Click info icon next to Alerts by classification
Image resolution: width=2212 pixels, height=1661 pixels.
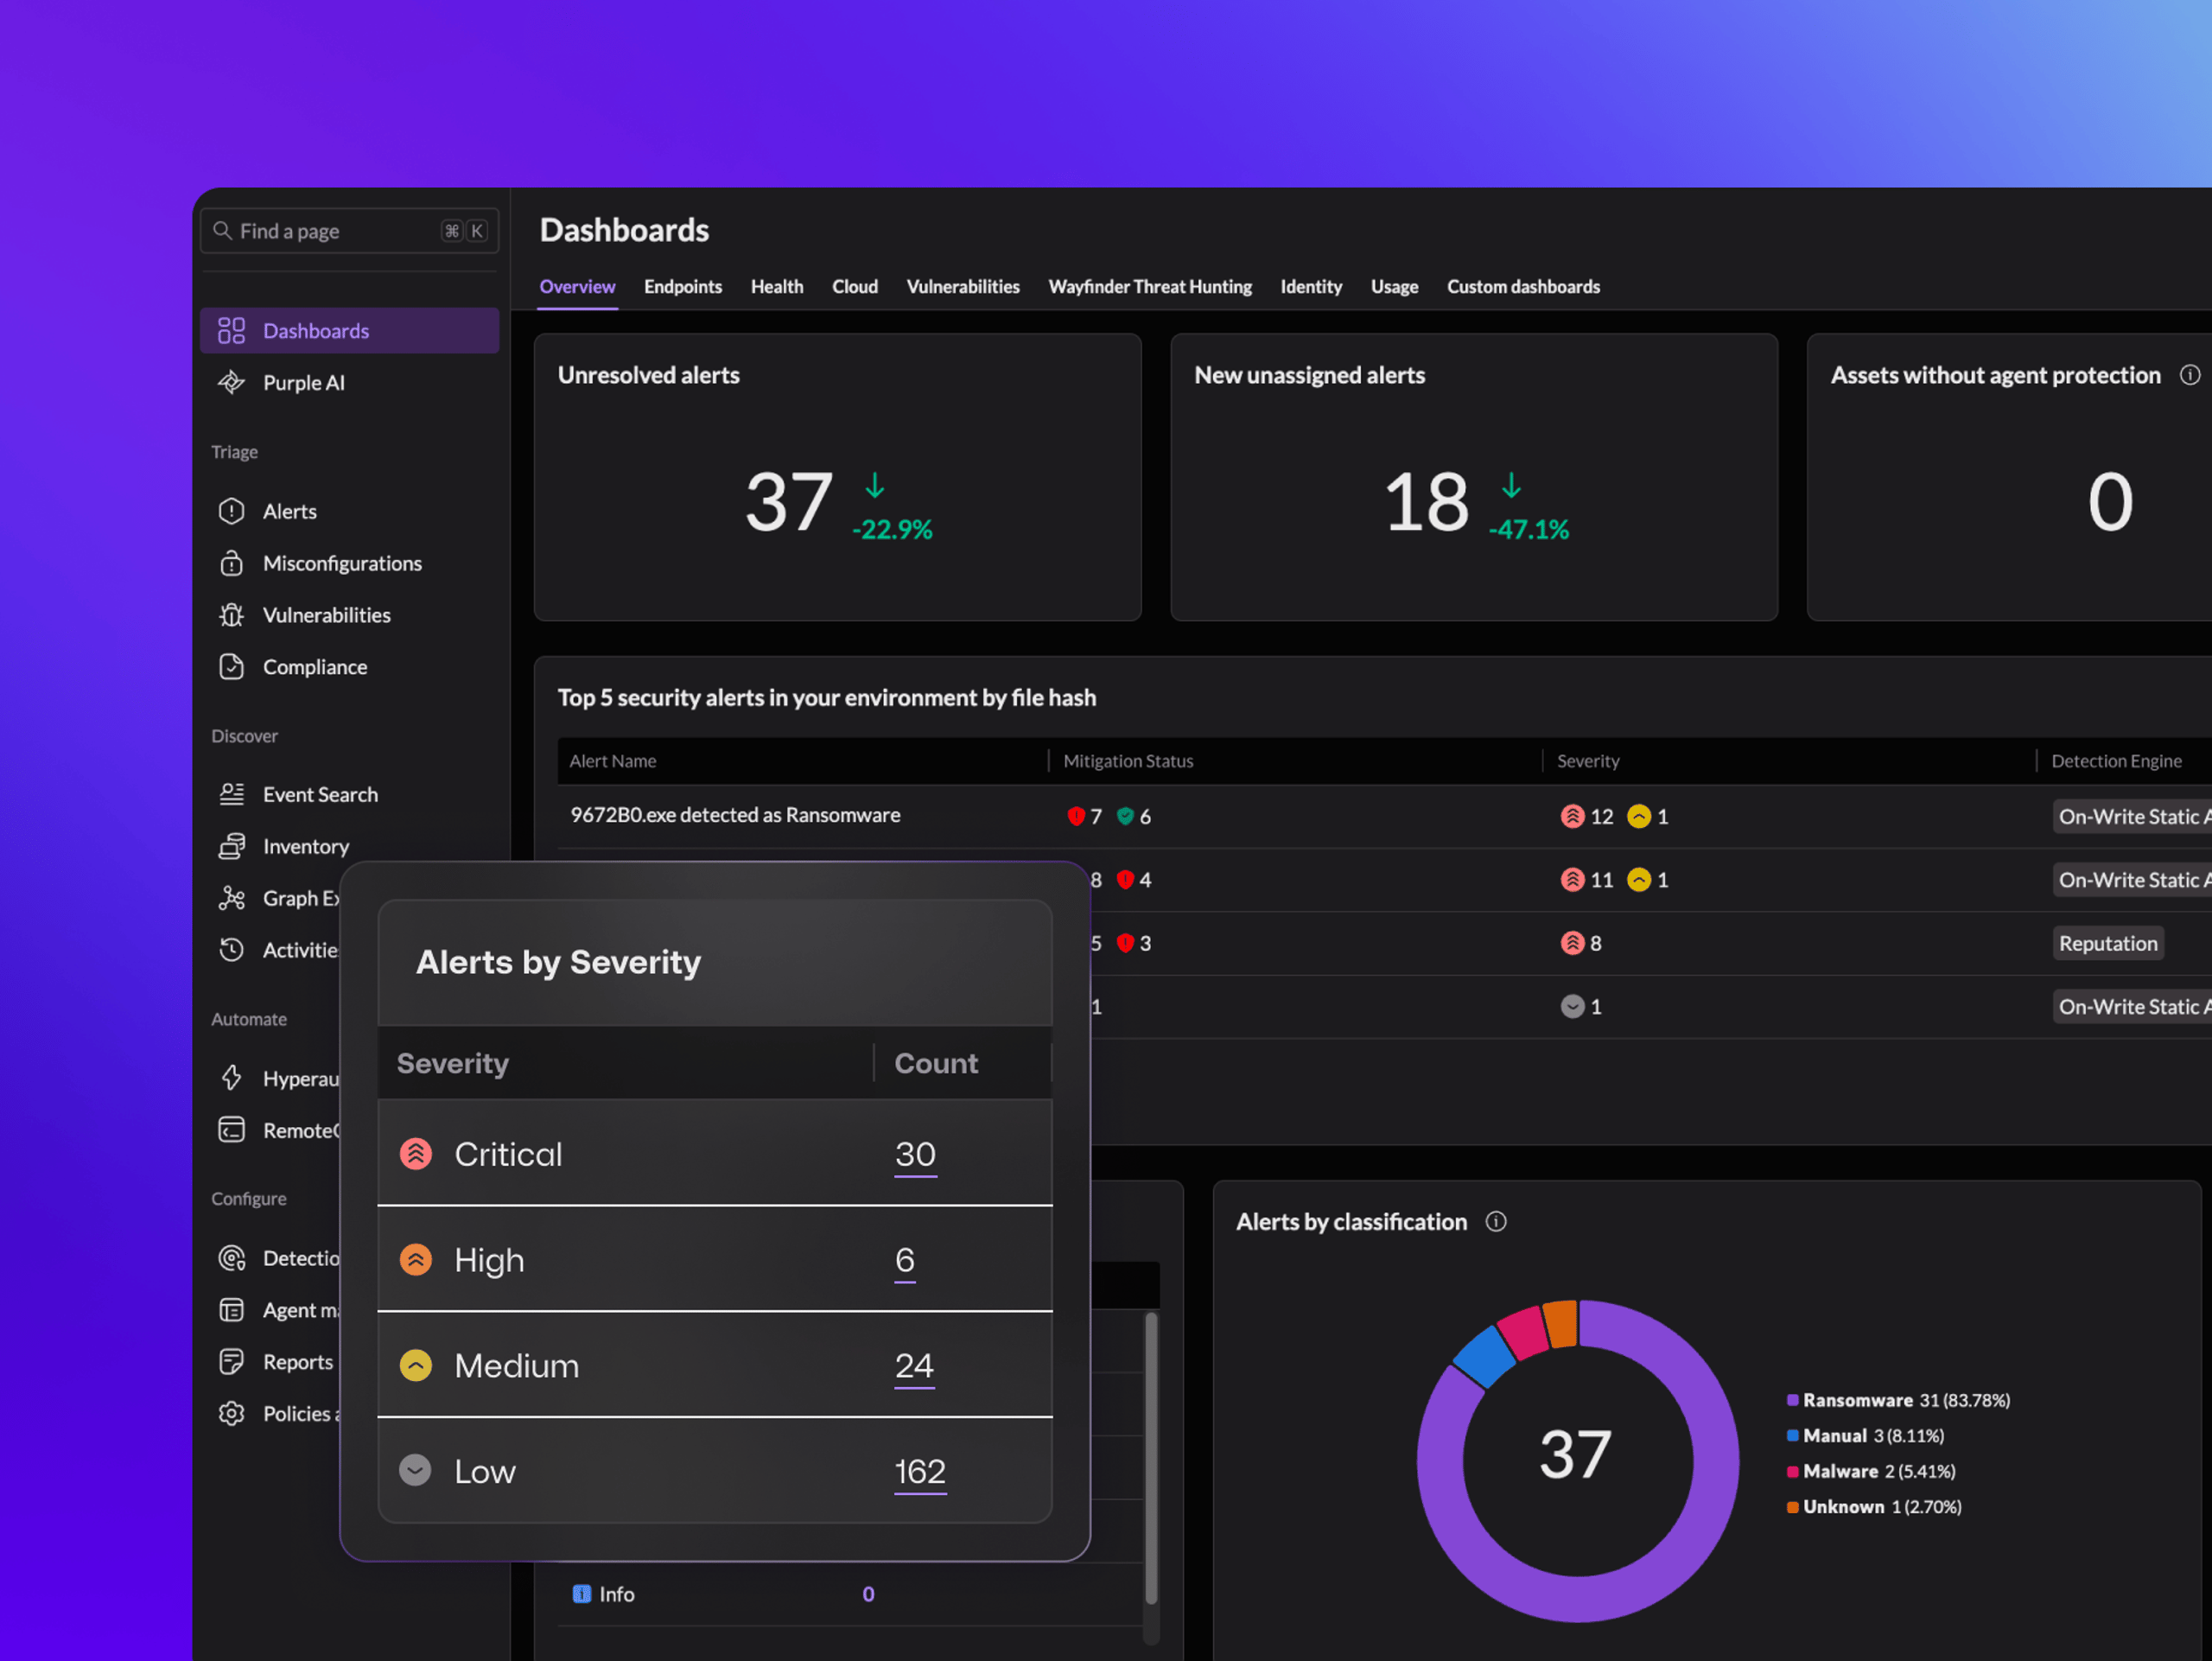(x=1496, y=1223)
